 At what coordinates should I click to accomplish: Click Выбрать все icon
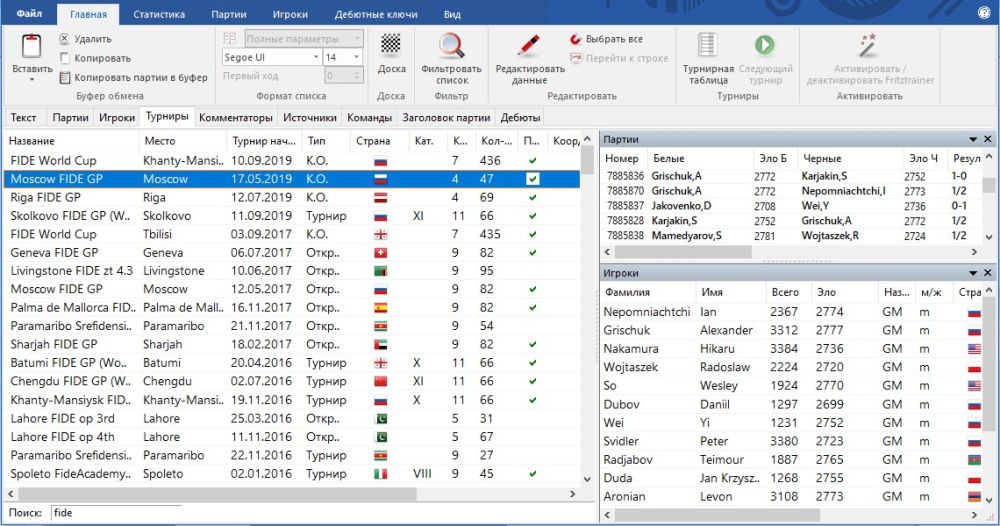coord(576,39)
